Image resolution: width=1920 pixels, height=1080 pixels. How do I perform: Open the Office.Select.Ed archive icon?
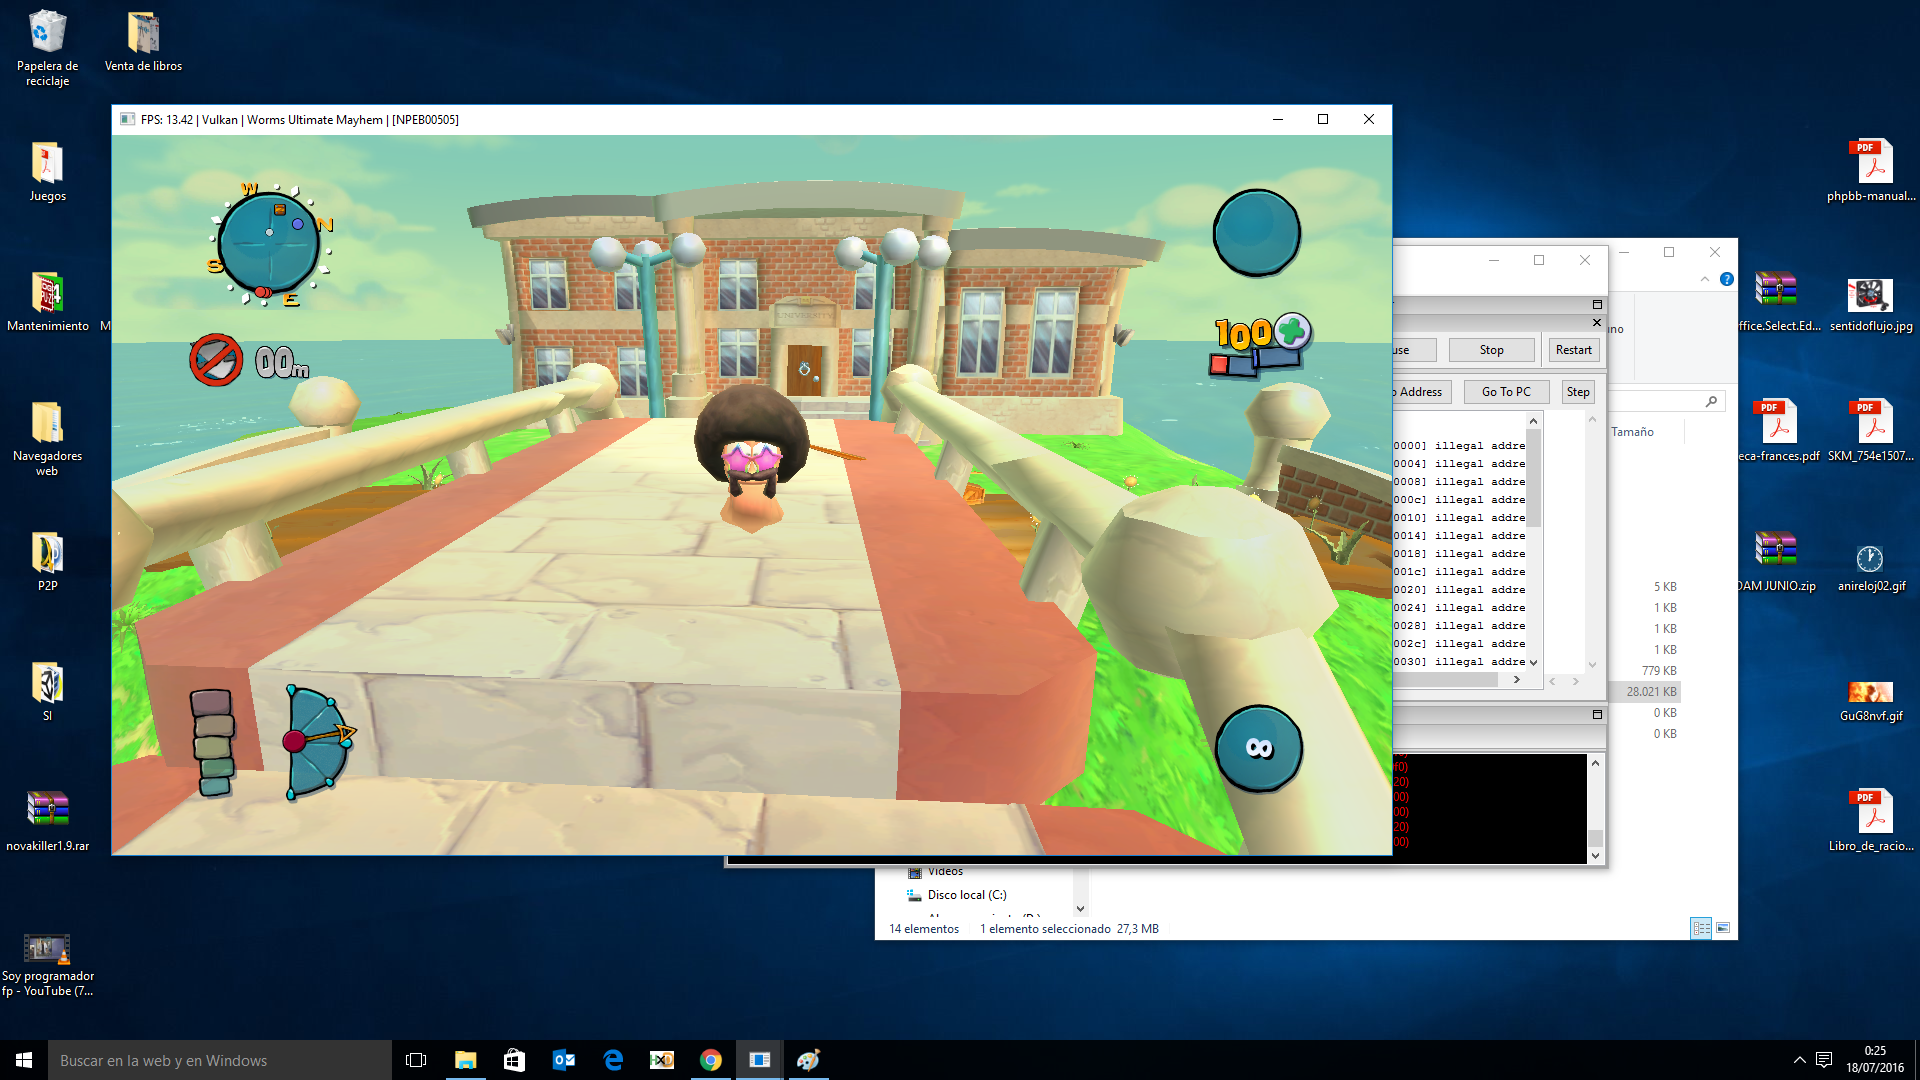pyautogui.click(x=1778, y=302)
